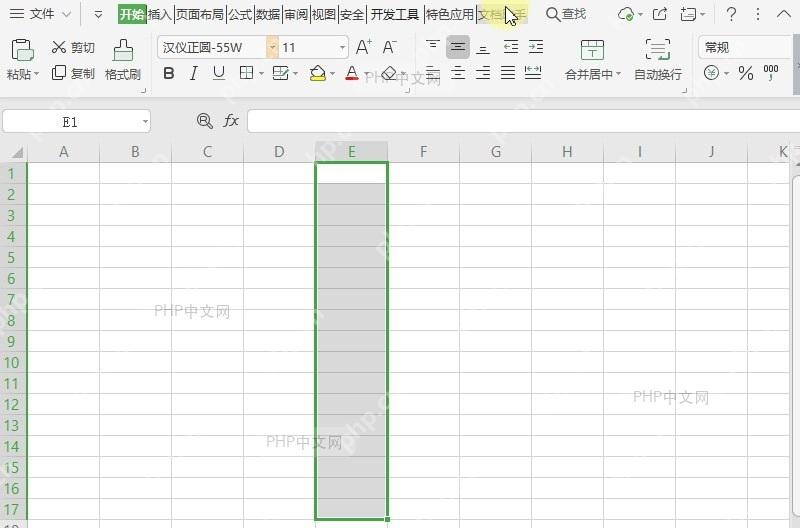Click the clear eraser icon
The image size is (800, 528).
[x=389, y=73]
